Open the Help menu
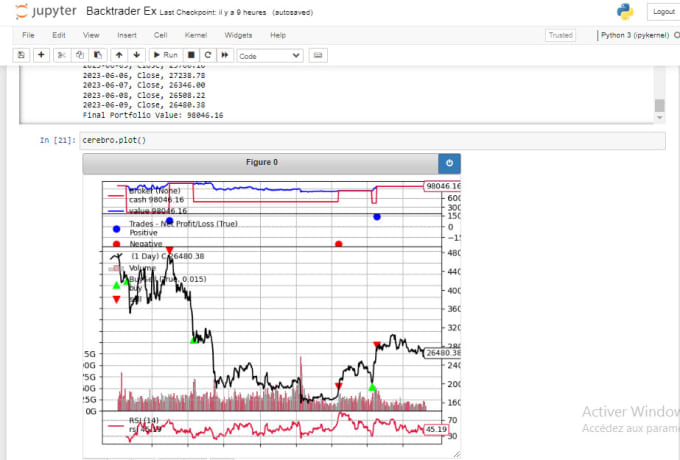Screen dimensions: 680x460 278,35
